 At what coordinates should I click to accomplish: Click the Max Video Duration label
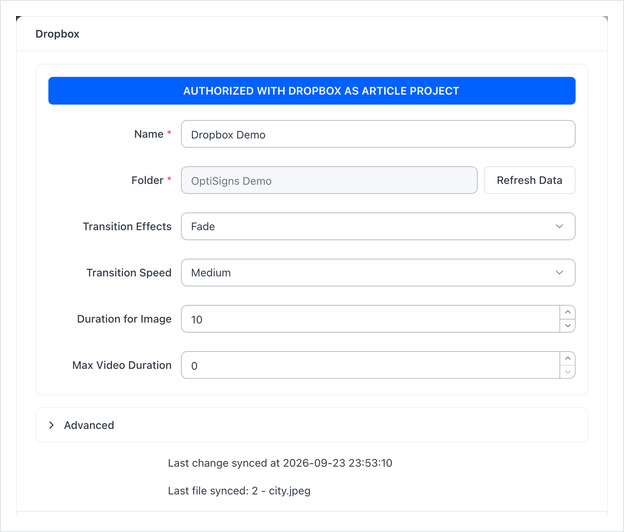(x=122, y=365)
